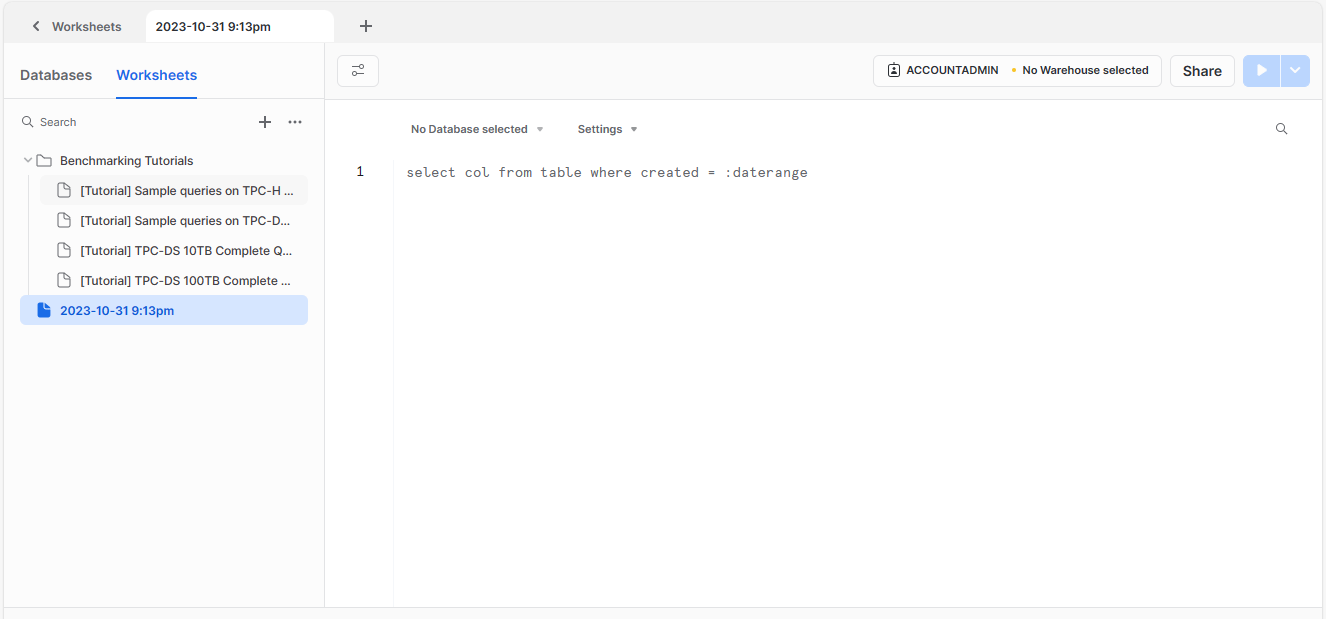
Task: Collapse the Benchmarking Tutorials folder
Action: [x=28, y=160]
